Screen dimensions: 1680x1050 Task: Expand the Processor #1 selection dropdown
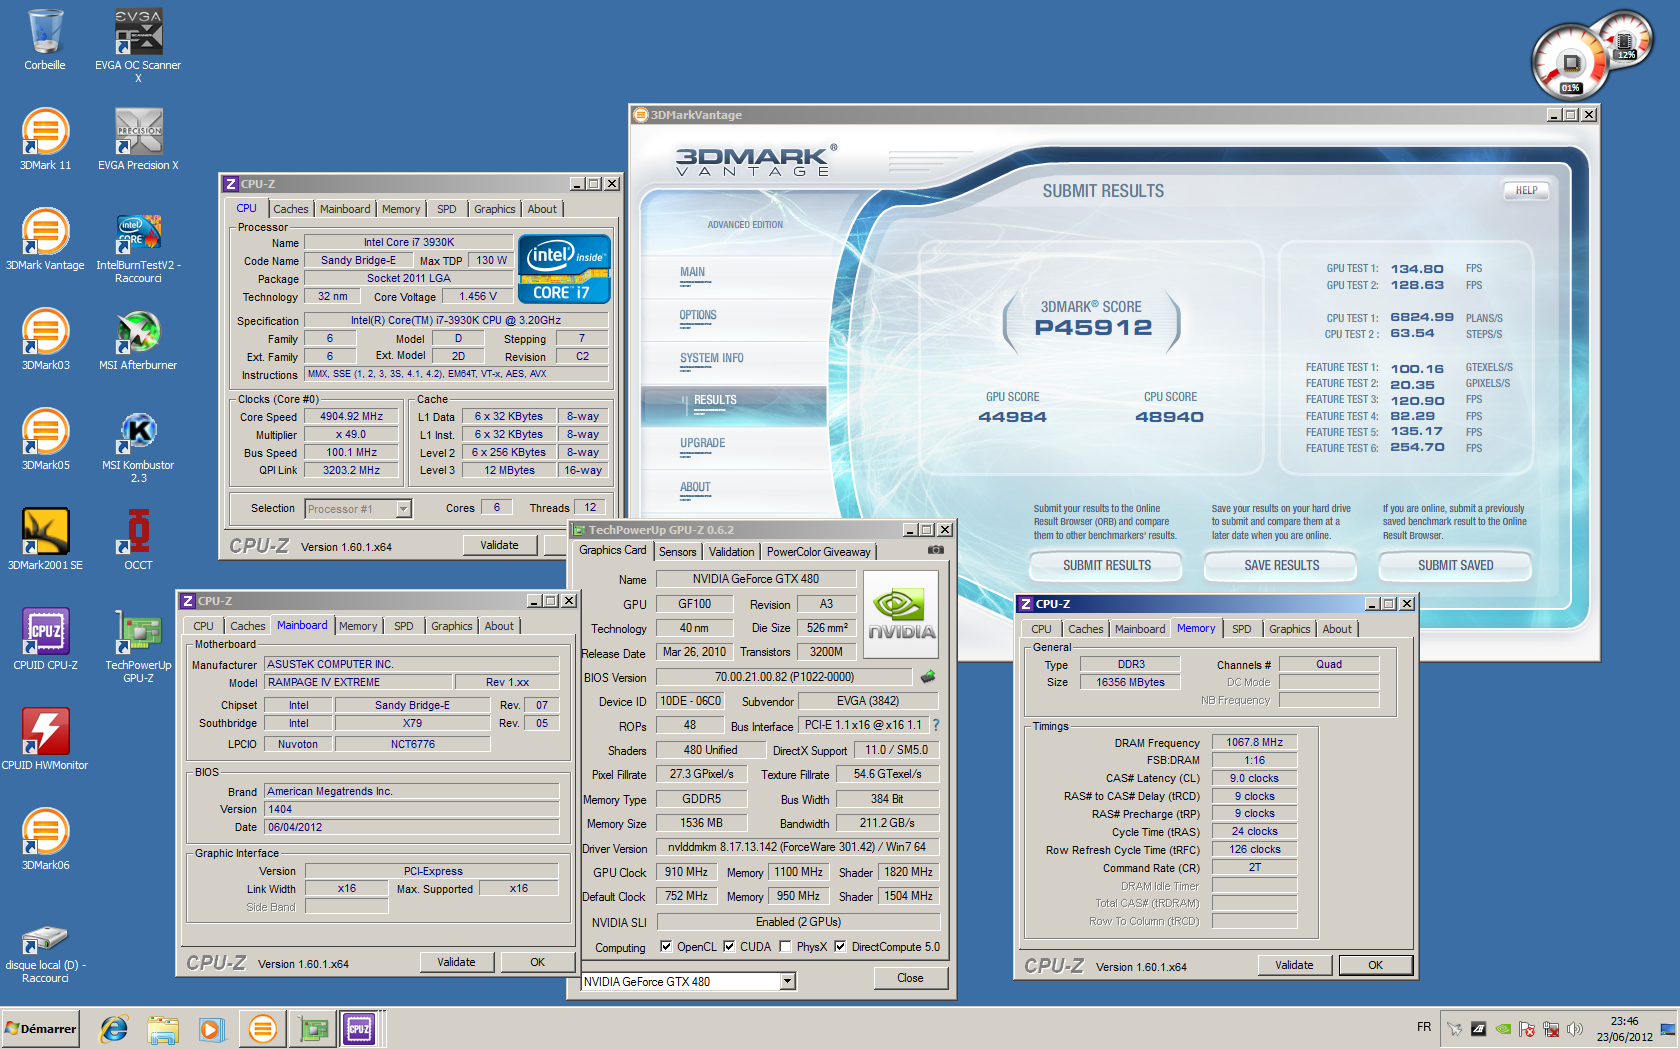pyautogui.click(x=403, y=509)
